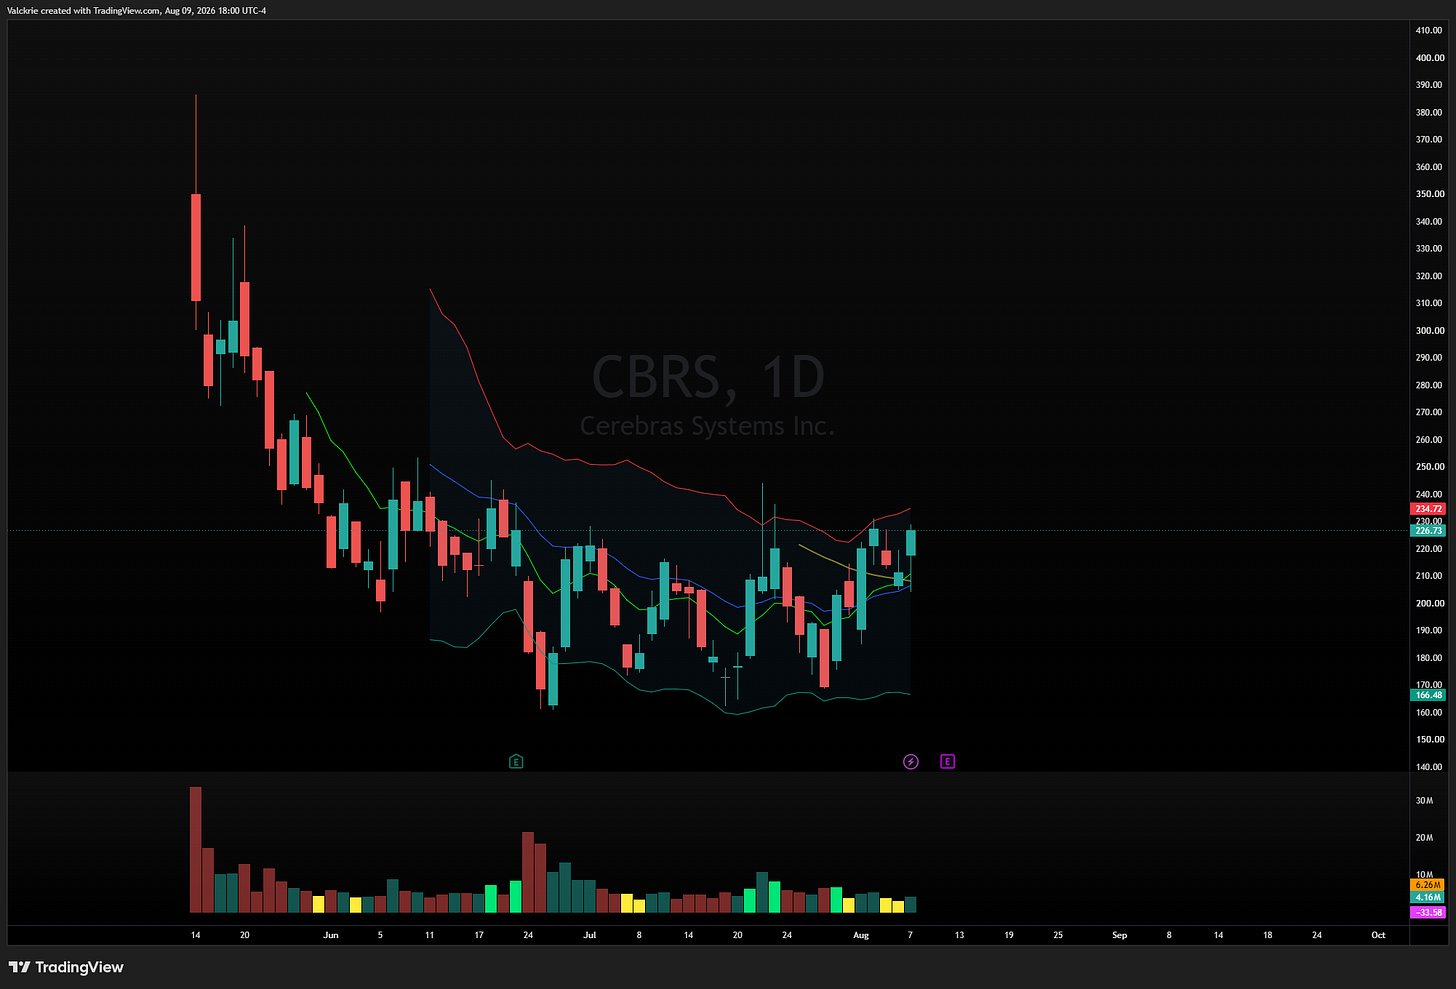Select the magenta −33.58 value label

(x=1428, y=912)
